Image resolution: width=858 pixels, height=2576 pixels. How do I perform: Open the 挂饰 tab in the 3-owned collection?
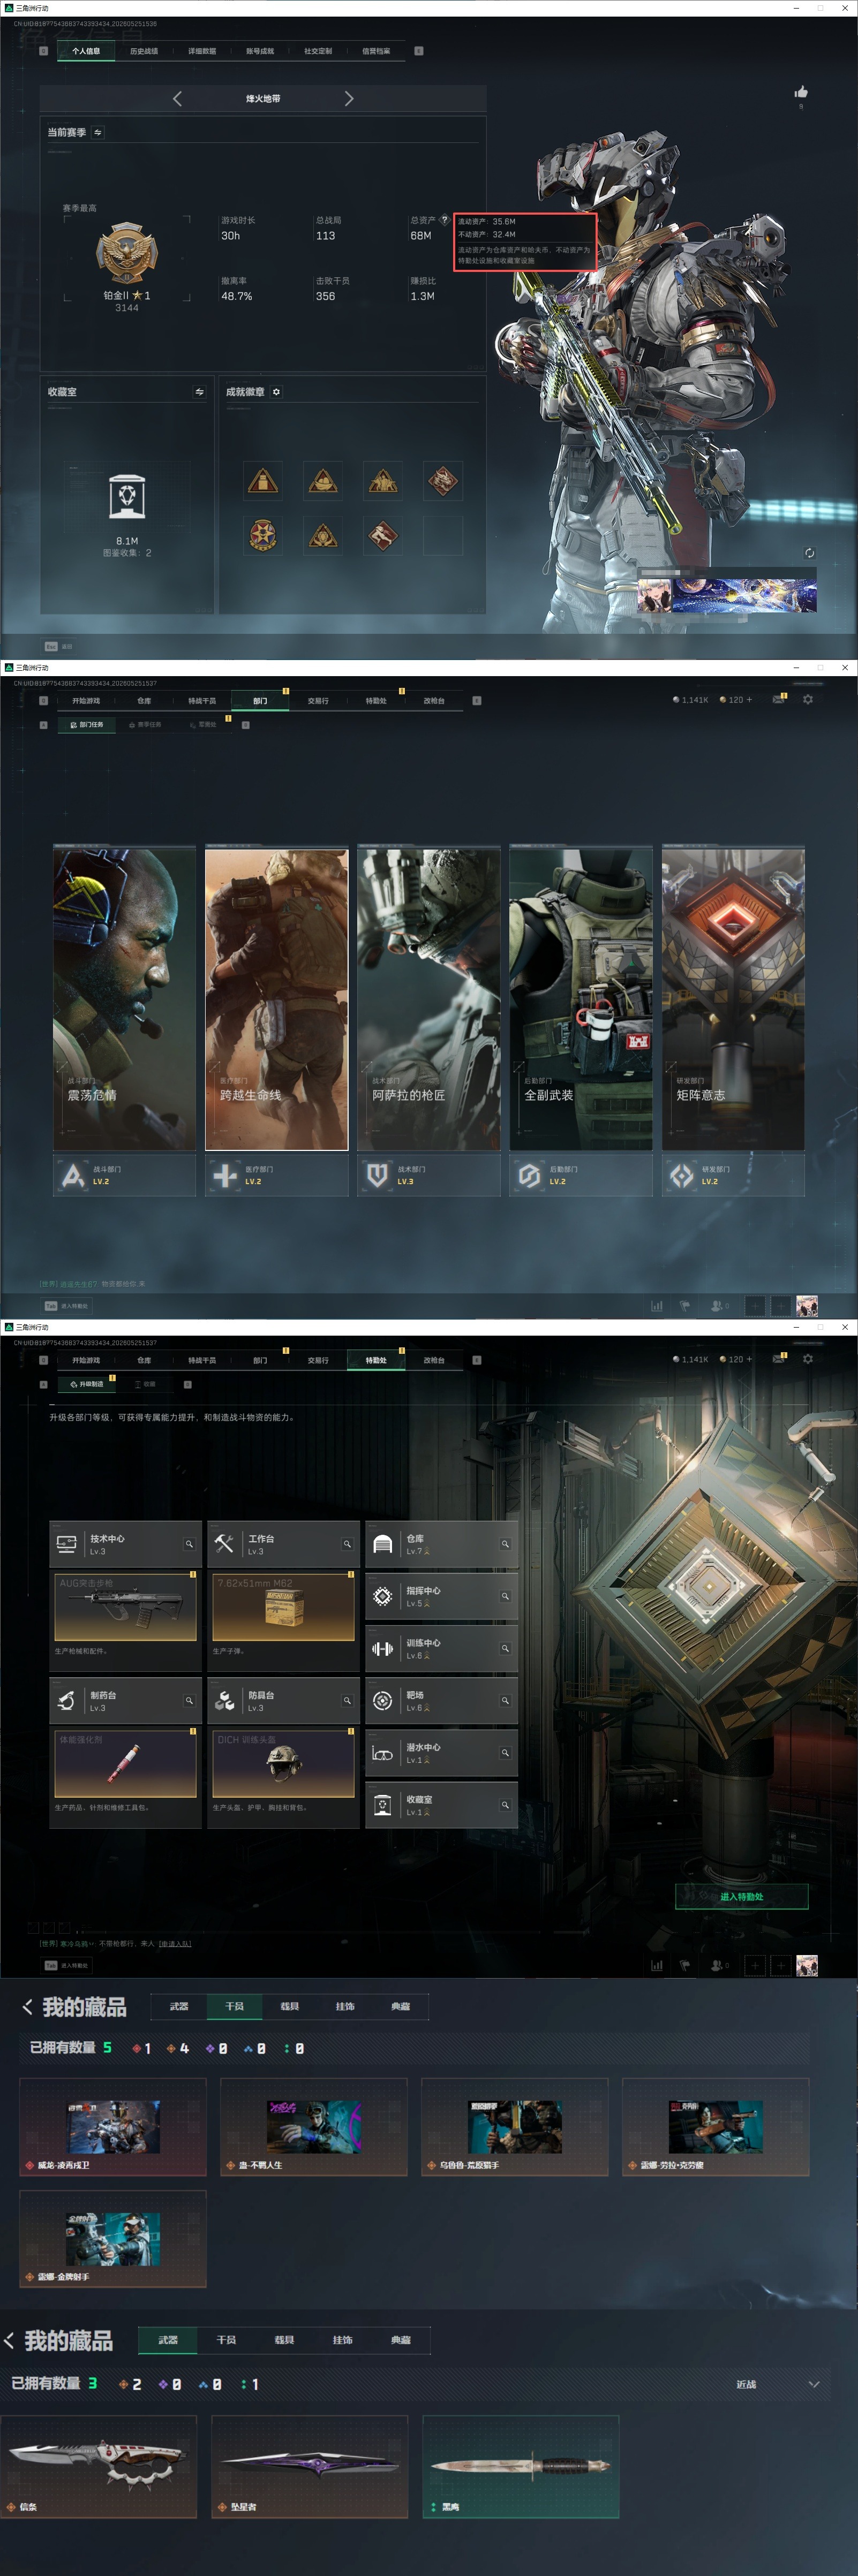point(343,2339)
